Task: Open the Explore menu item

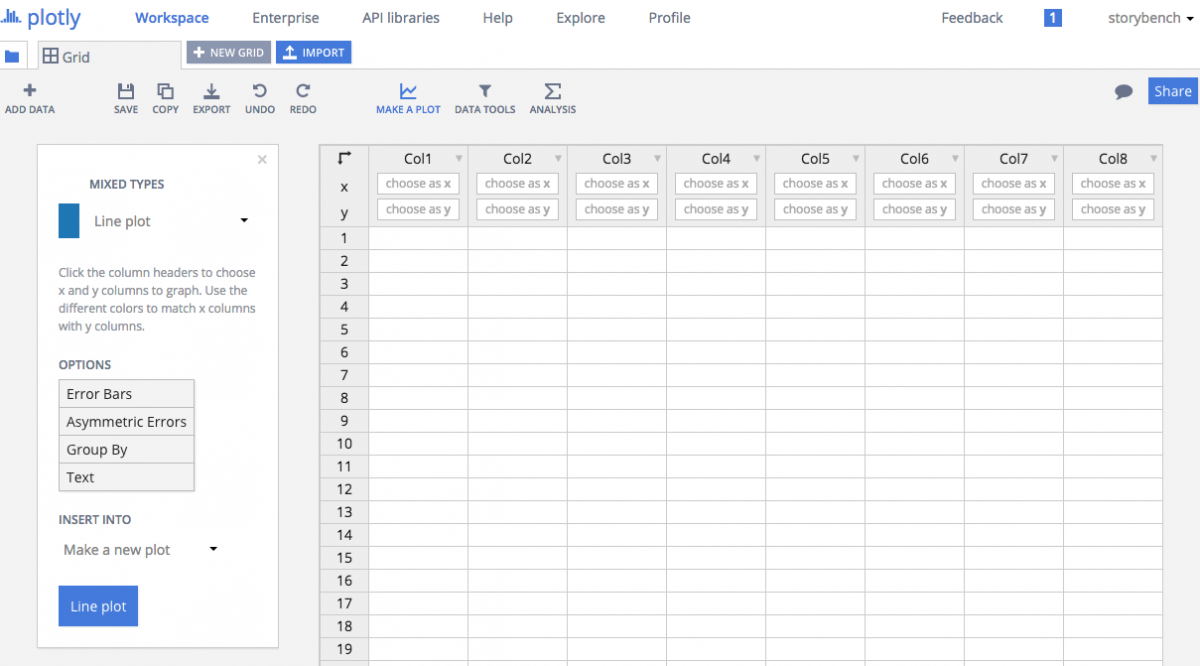Action: 580,17
